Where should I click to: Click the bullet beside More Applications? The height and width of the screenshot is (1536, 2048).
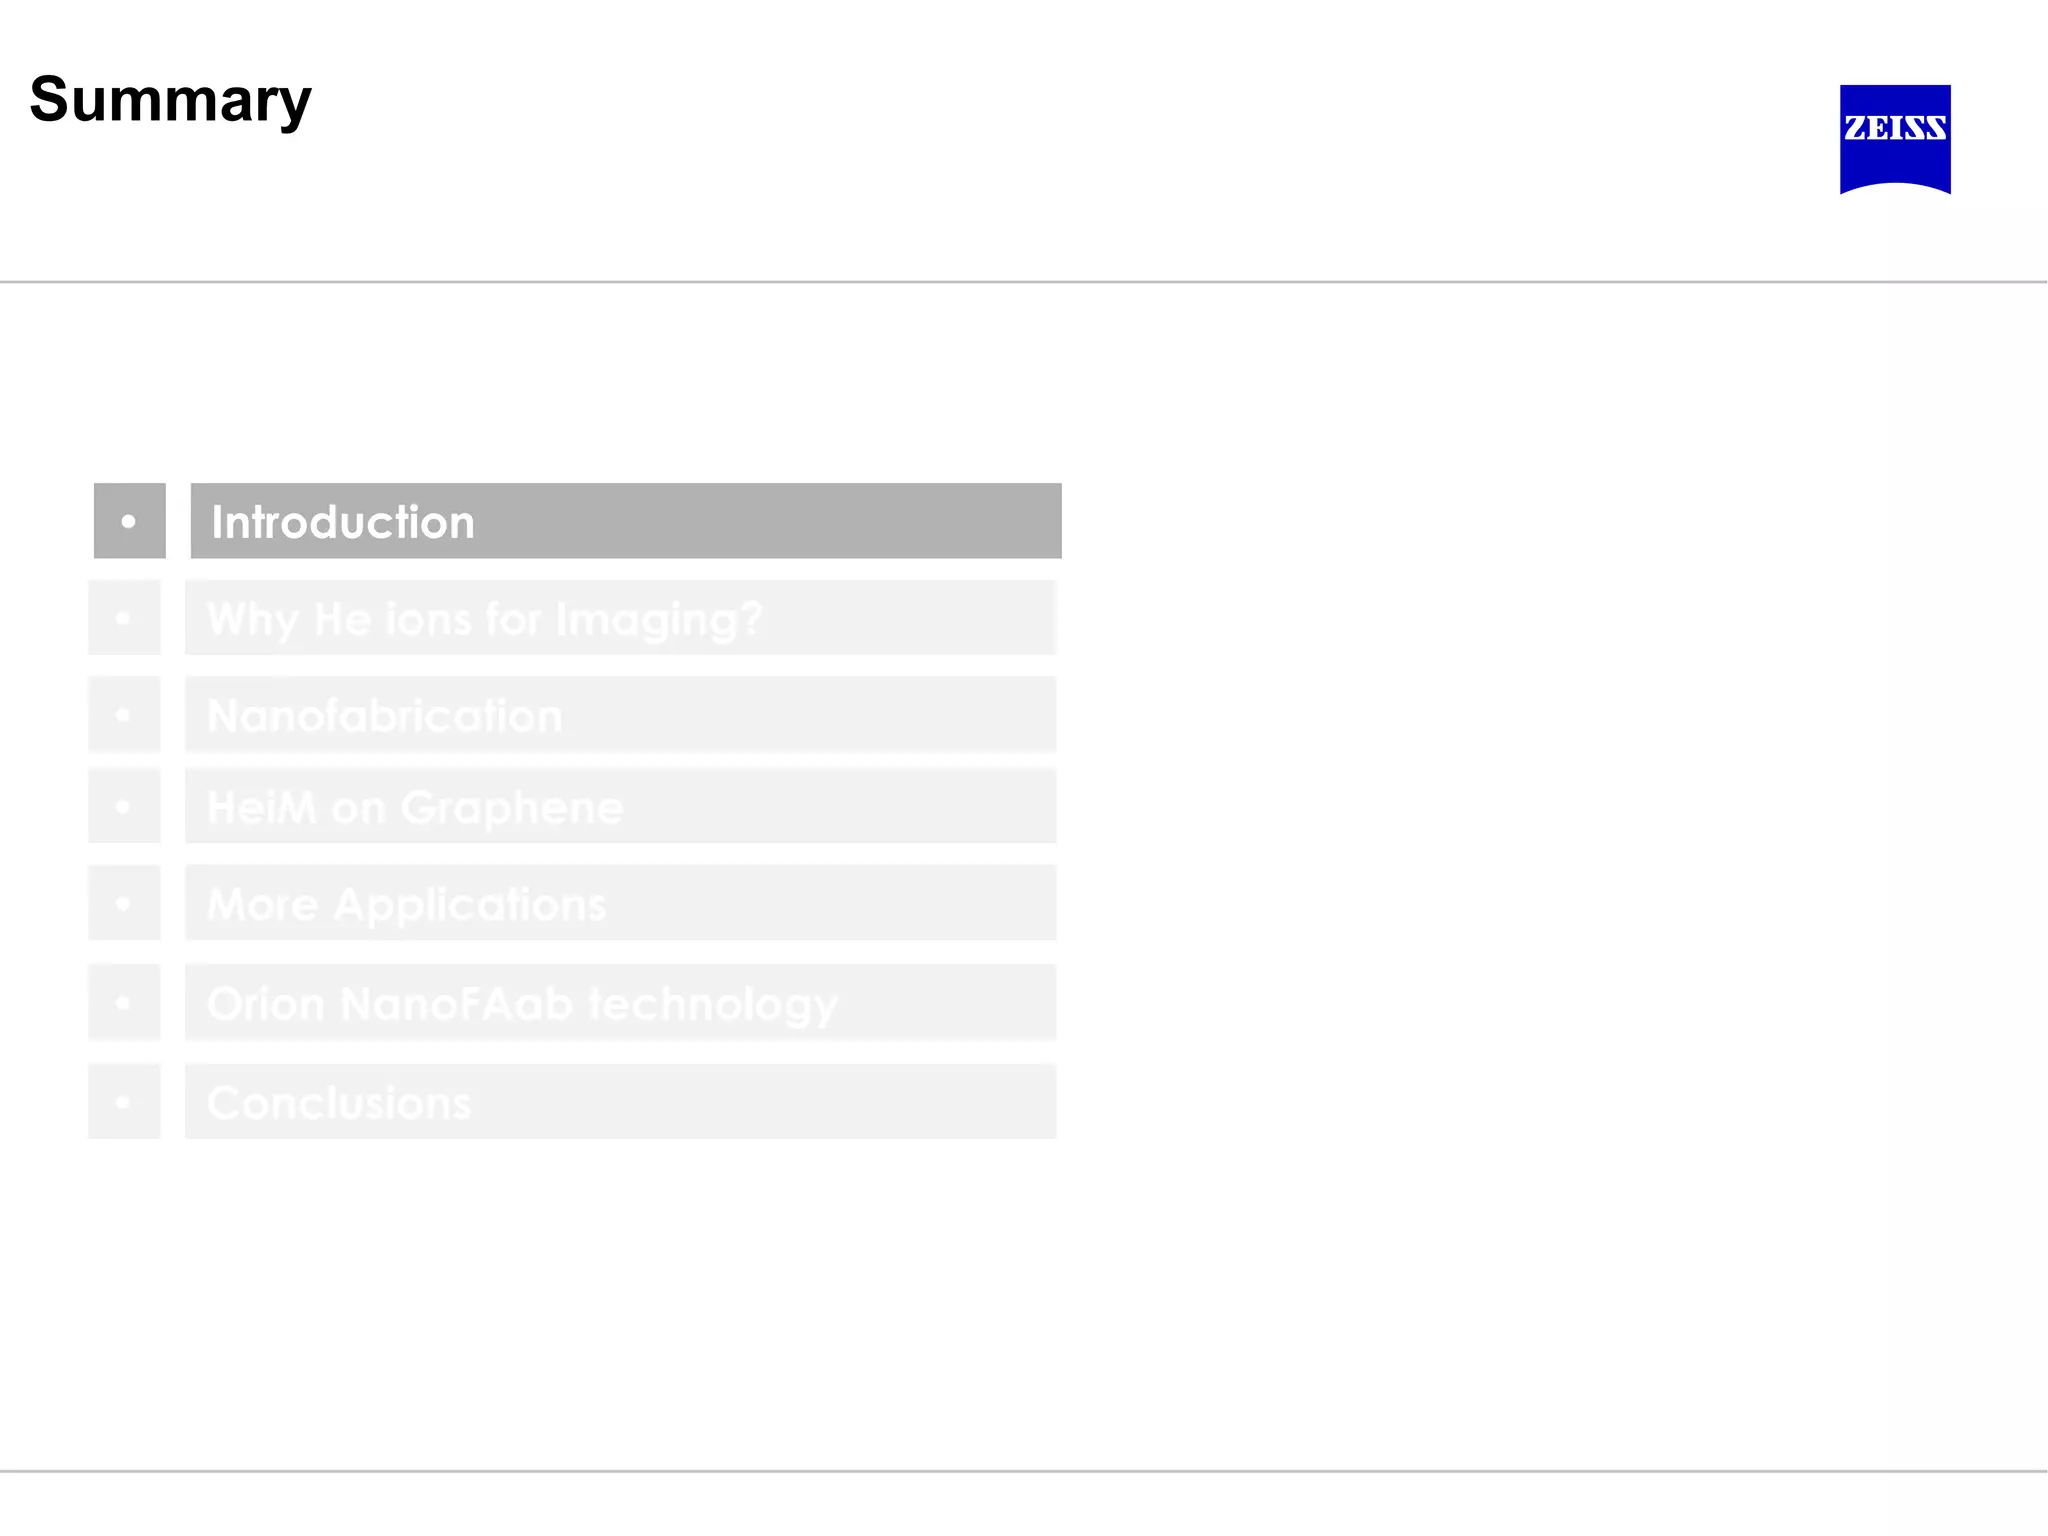click(x=124, y=903)
